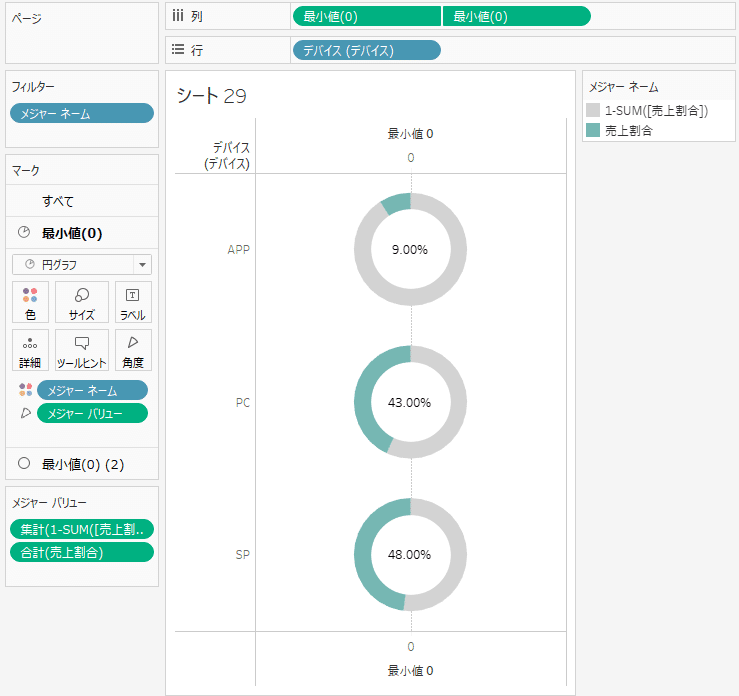Select the first 最小値(0) pill on columns shelf
Viewport: 739px width, 696px height.
pyautogui.click(x=367, y=16)
